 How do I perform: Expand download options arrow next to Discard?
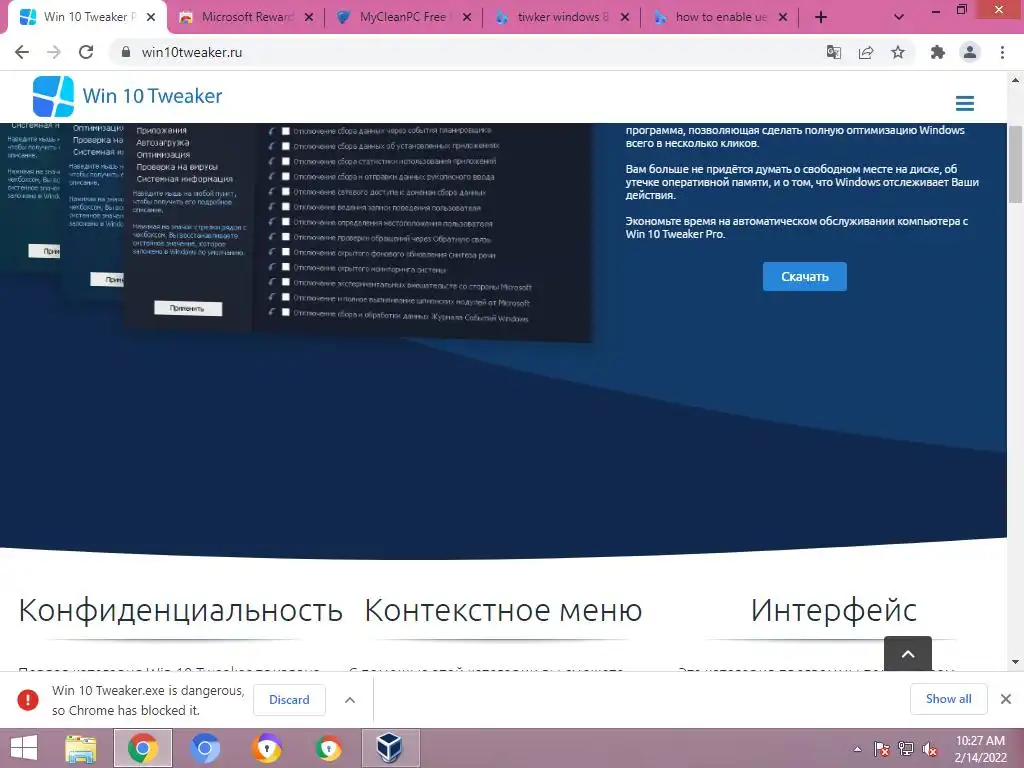coord(350,699)
